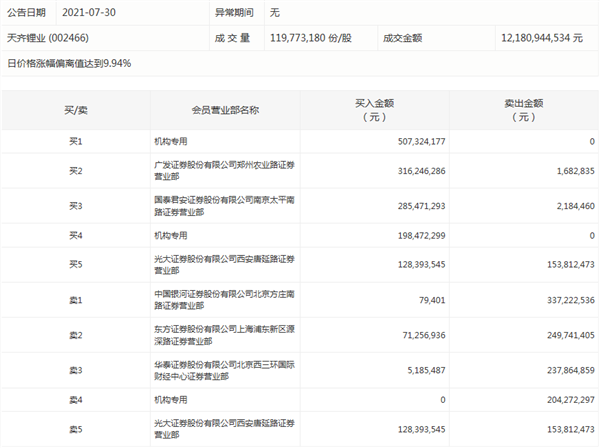Click the 会员营业部名称 column header
The image size is (600, 448).
click(225, 111)
